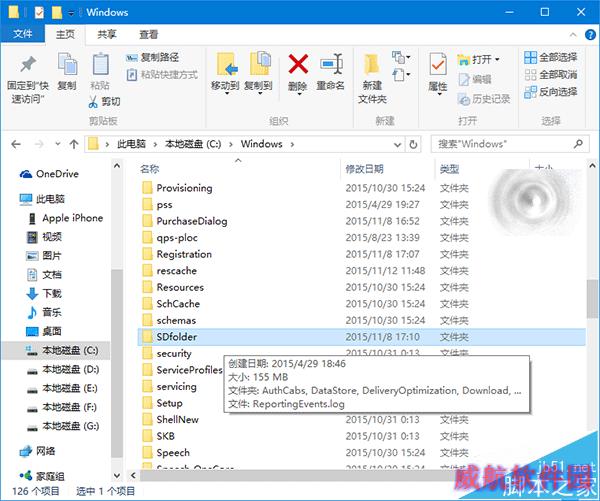Click the Cut scissors icon

tap(93, 101)
